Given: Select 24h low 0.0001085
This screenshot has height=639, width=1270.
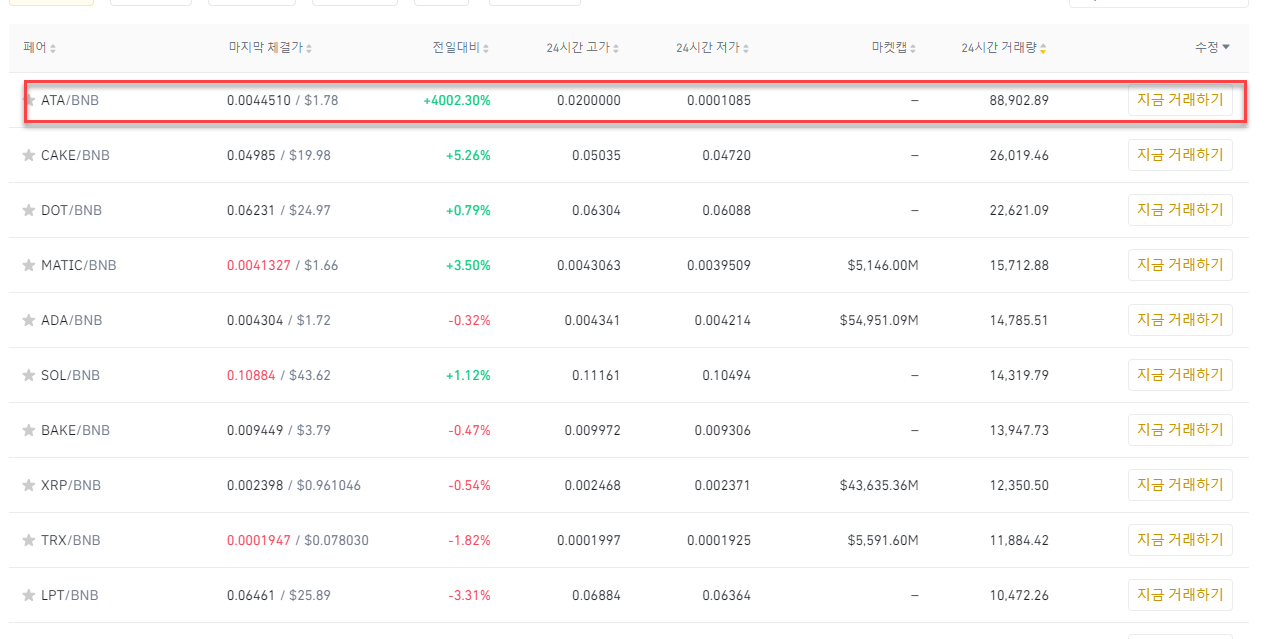Looking at the screenshot, I should point(719,100).
